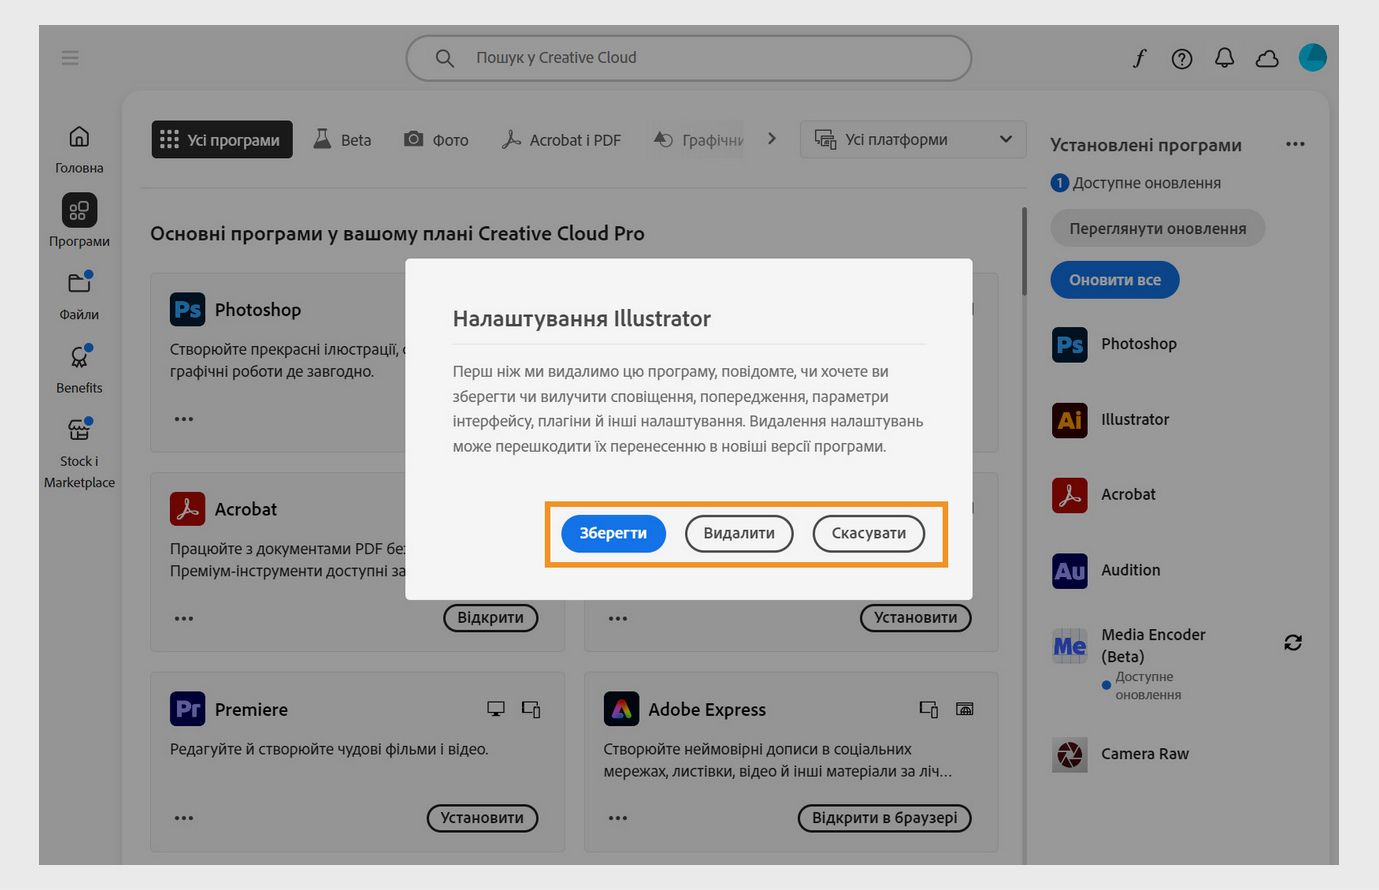The image size is (1379, 890).
Task: Click the Premiere card app icon
Action: (x=187, y=709)
